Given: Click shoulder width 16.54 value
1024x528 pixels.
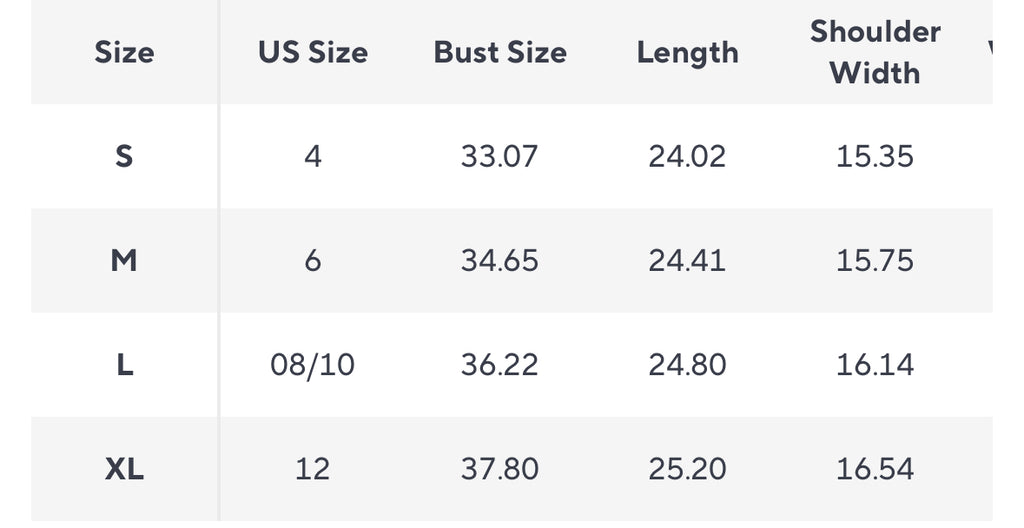Looking at the screenshot, I should tap(875, 468).
